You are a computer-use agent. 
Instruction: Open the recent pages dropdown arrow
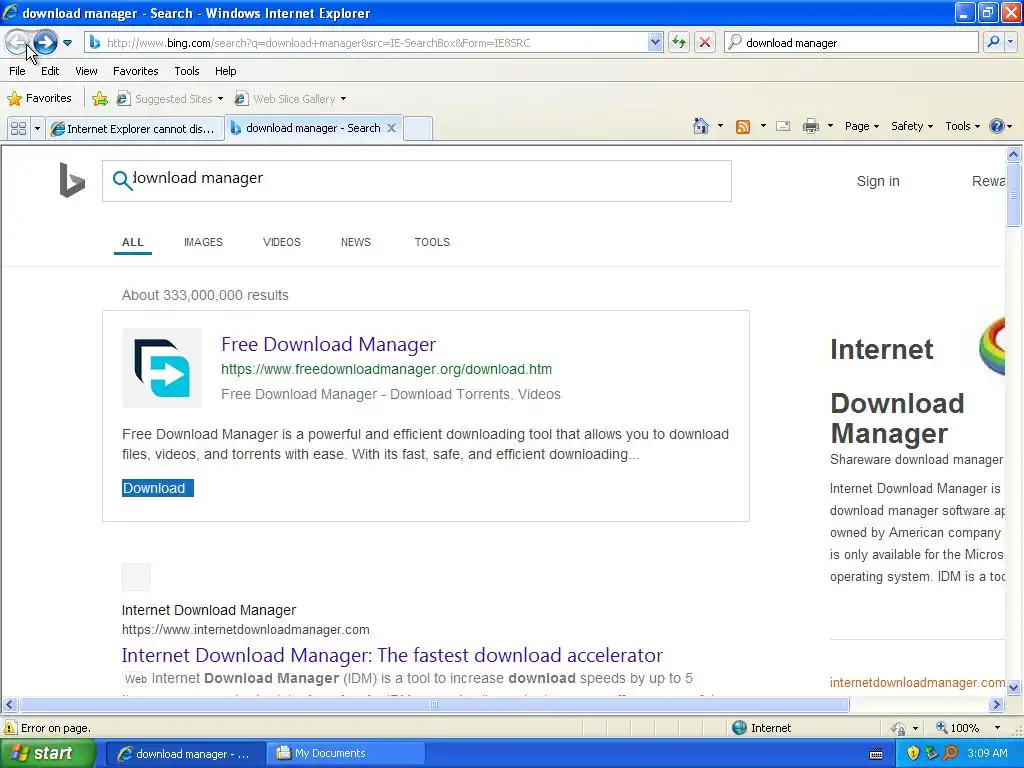67,43
